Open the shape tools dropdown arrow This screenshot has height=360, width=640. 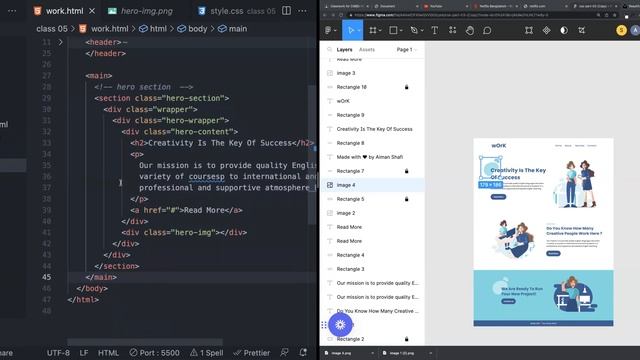pos(401,31)
